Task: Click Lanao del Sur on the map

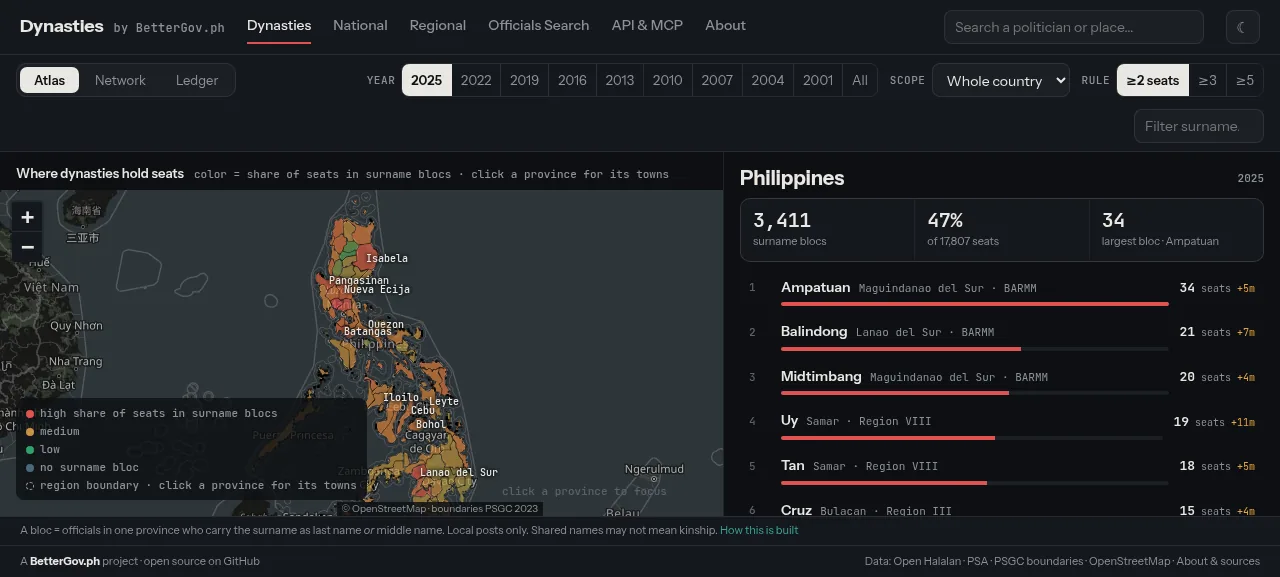Action: pos(458,472)
